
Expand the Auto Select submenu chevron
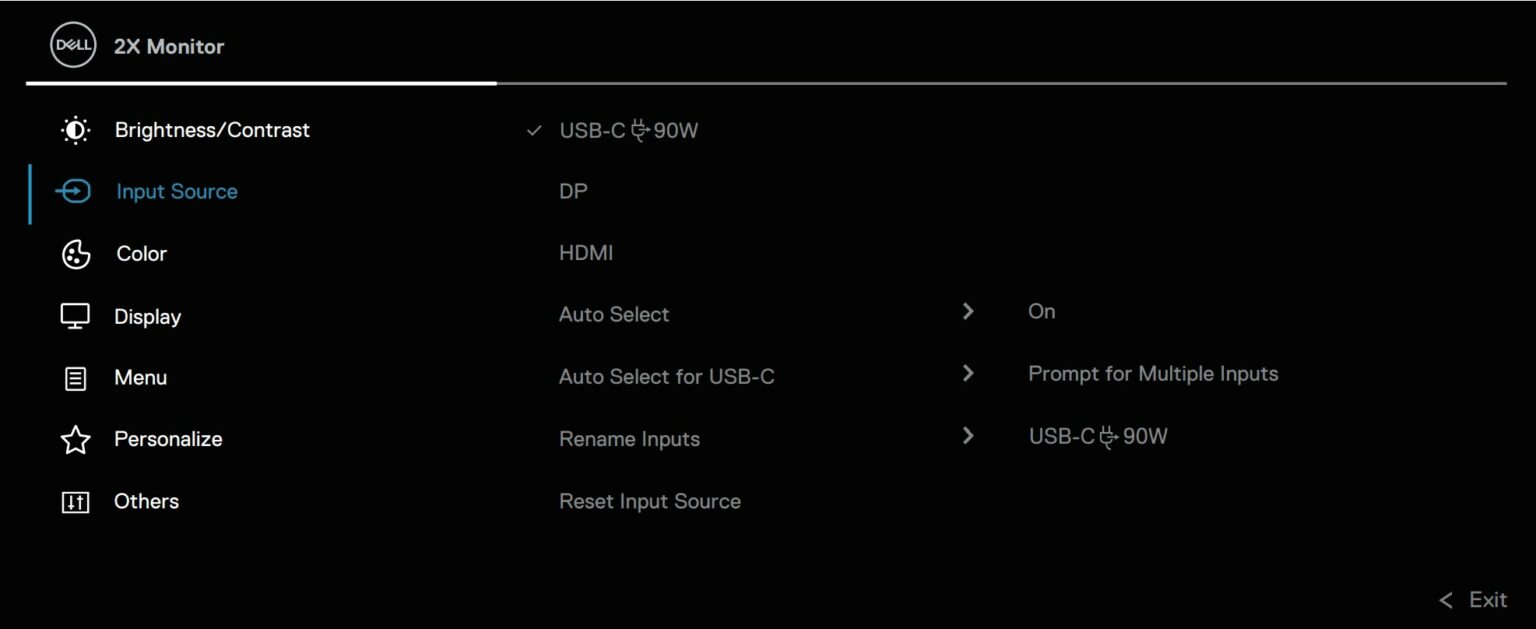967,311
